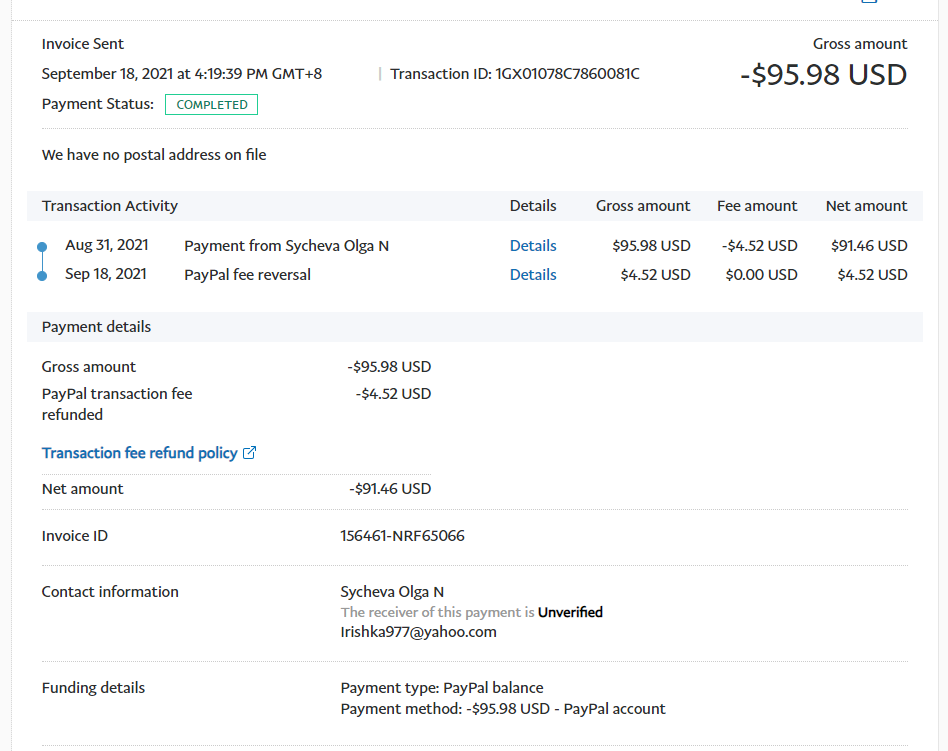Click the partially visible icon at top right
The width and height of the screenshot is (948, 751).
click(x=868, y=2)
